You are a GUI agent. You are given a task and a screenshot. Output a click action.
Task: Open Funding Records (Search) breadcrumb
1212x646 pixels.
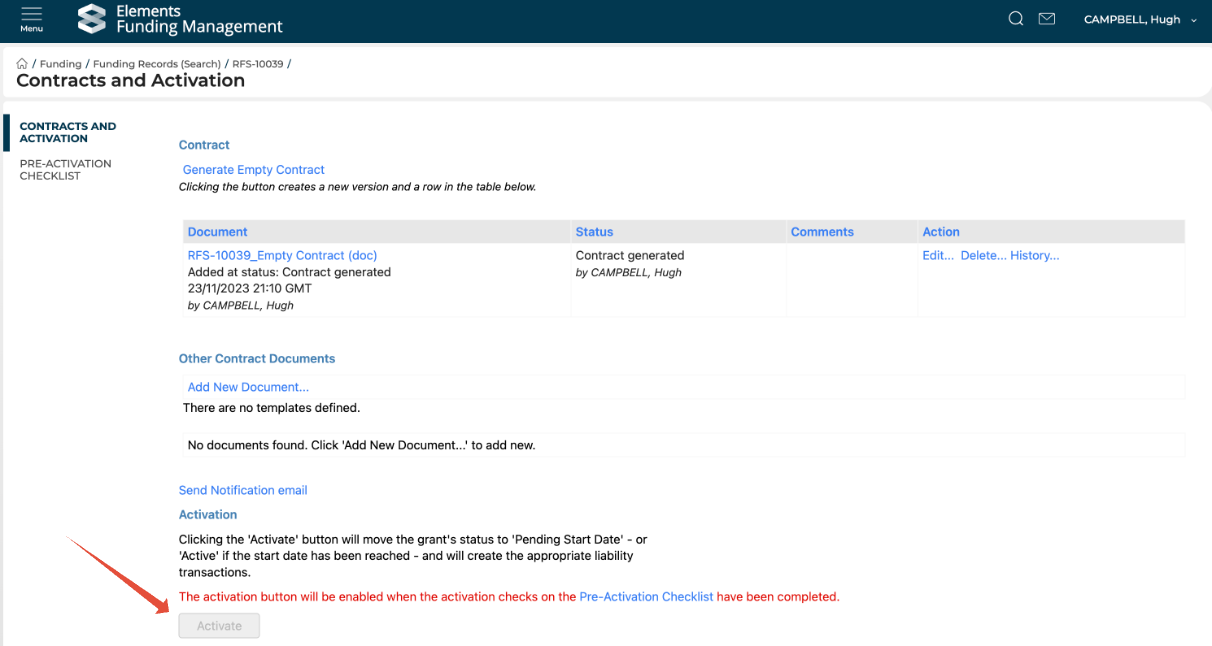[x=157, y=64]
